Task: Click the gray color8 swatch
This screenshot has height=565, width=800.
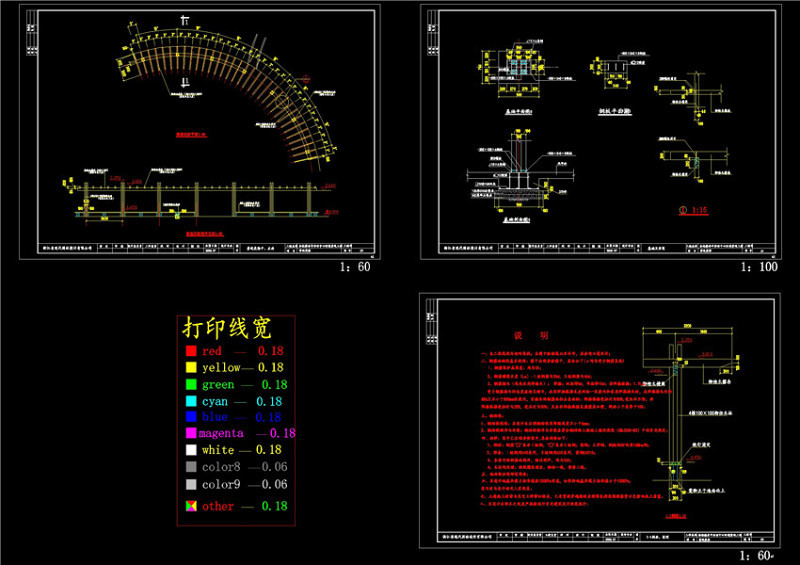Action: [189, 466]
